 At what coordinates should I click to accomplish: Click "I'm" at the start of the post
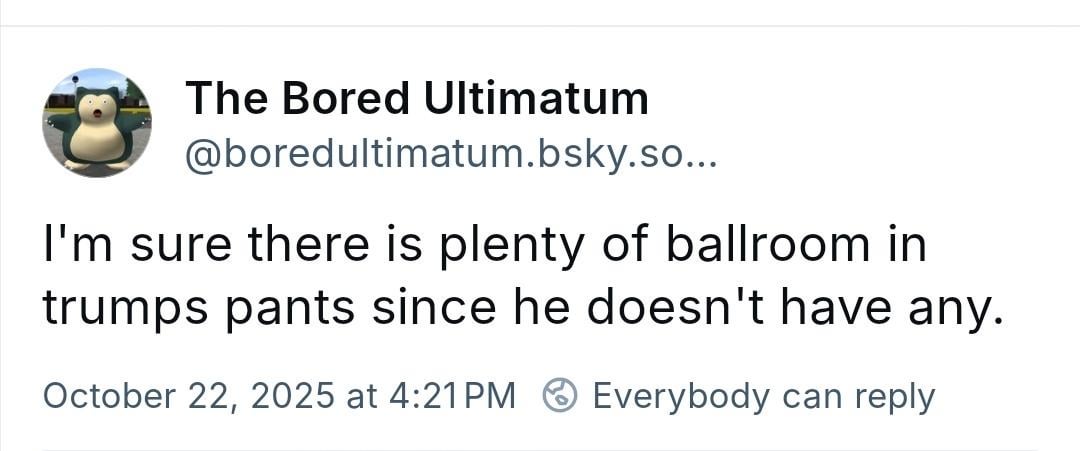click(x=71, y=246)
